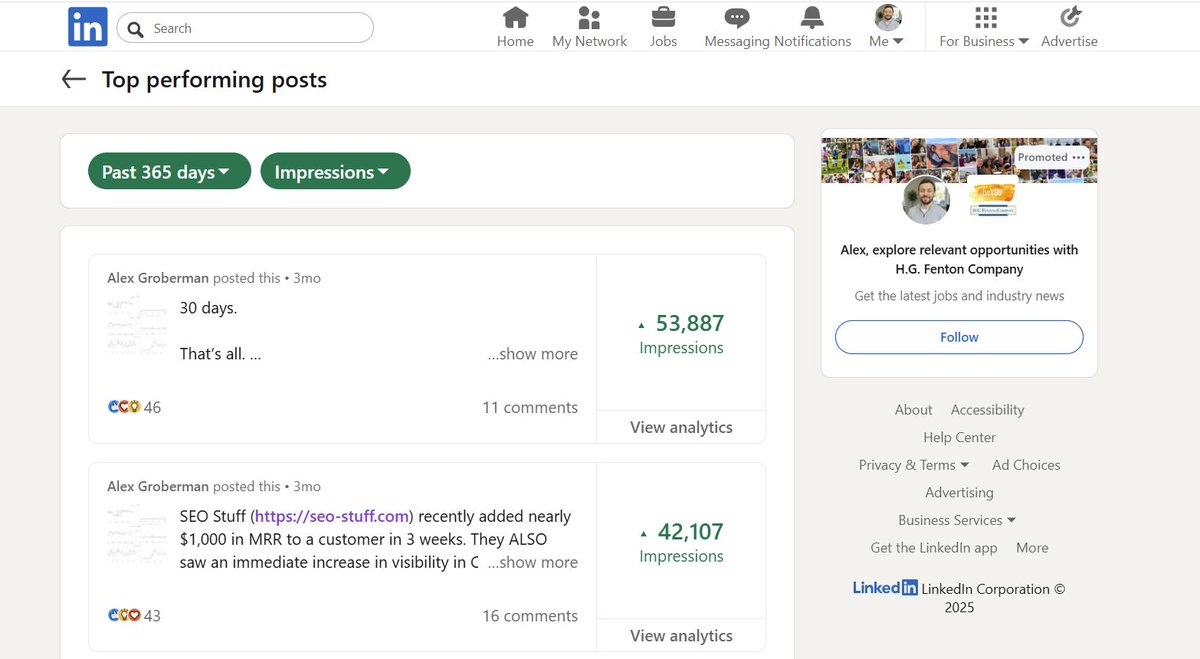Show more of the '30 days.' post
Screen dimensions: 1200x659
532,354
